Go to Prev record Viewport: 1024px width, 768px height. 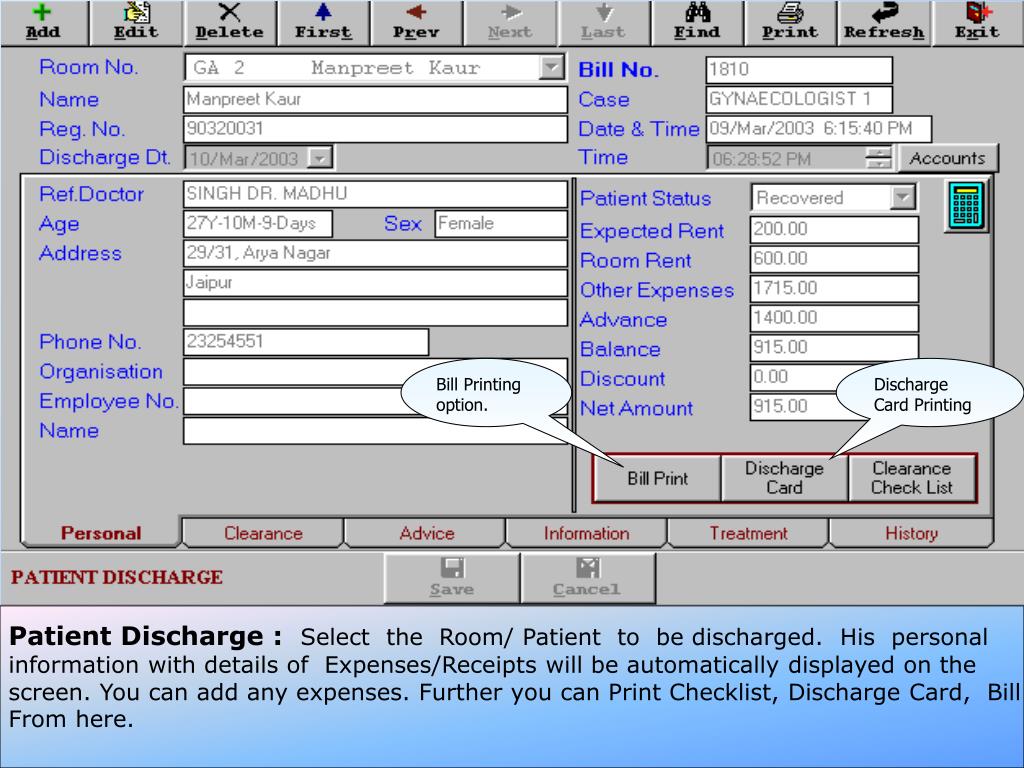pyautogui.click(x=416, y=22)
